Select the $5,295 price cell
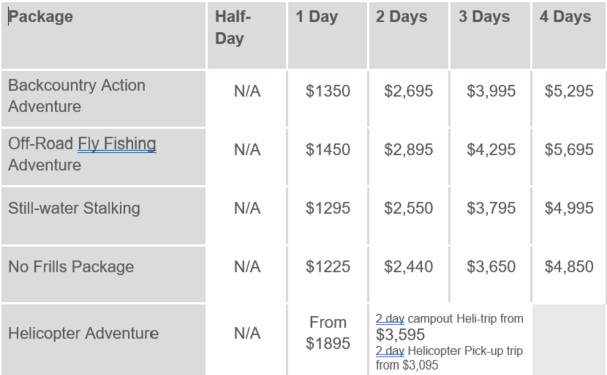 (x=569, y=99)
